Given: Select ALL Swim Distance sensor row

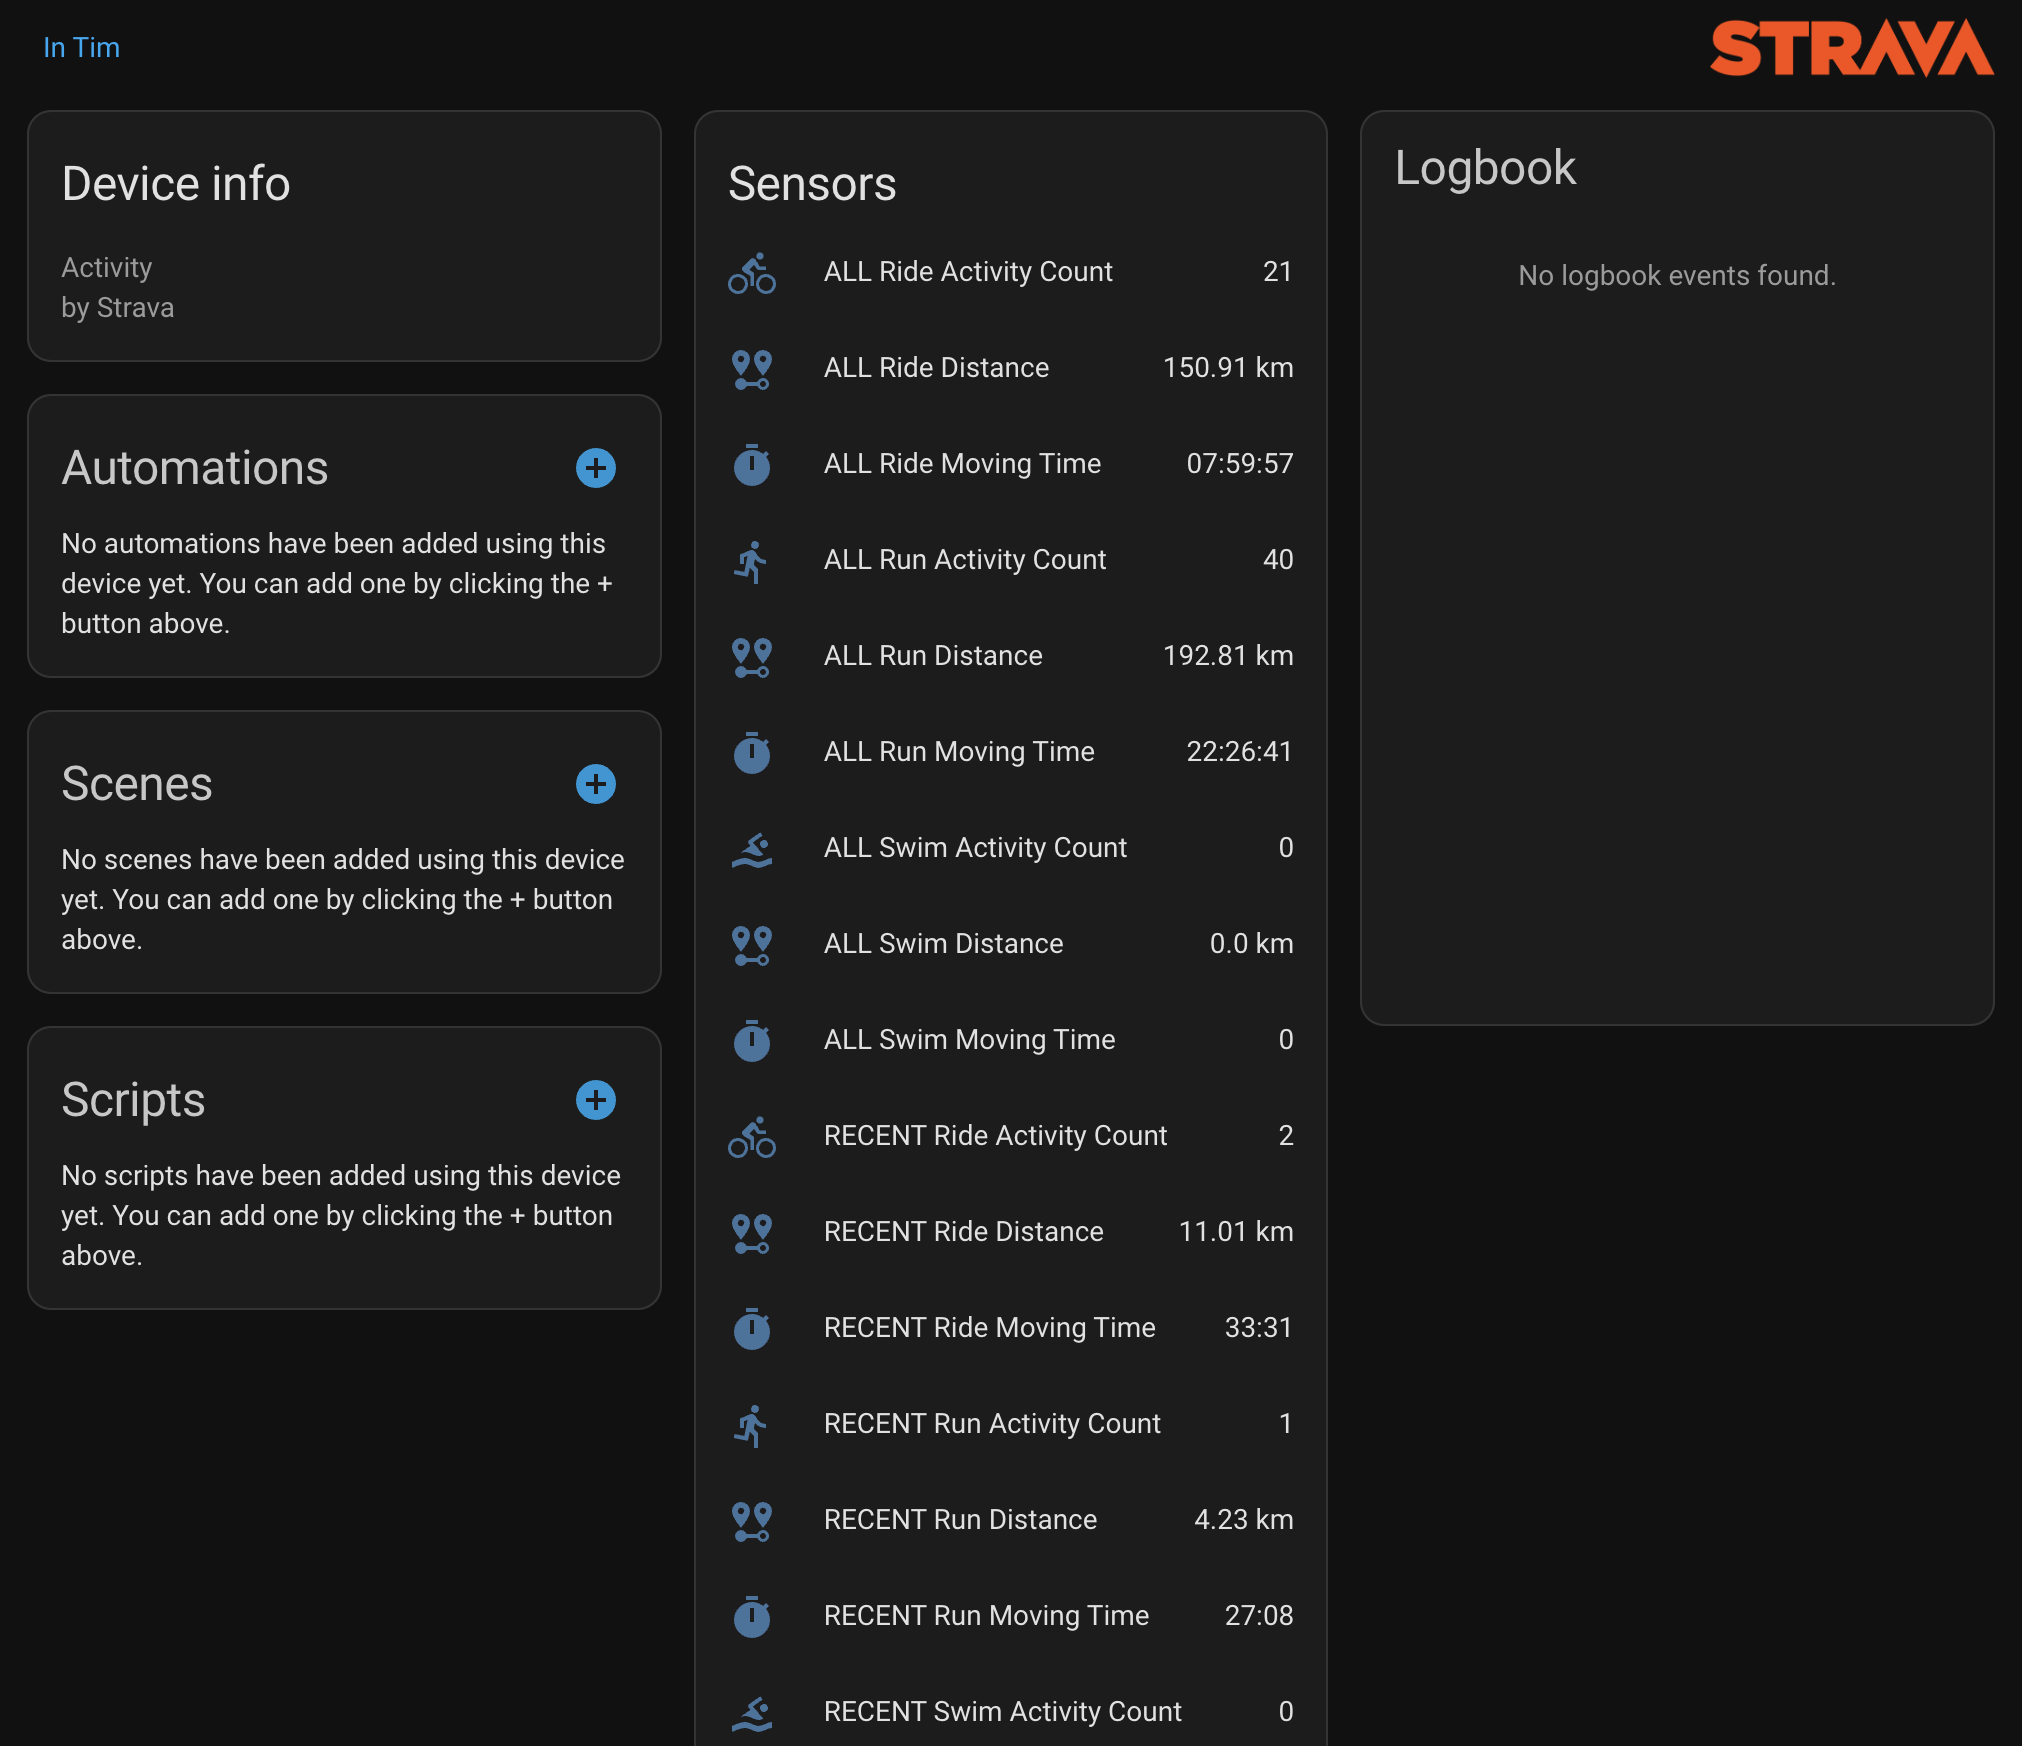Looking at the screenshot, I should tap(942, 944).
